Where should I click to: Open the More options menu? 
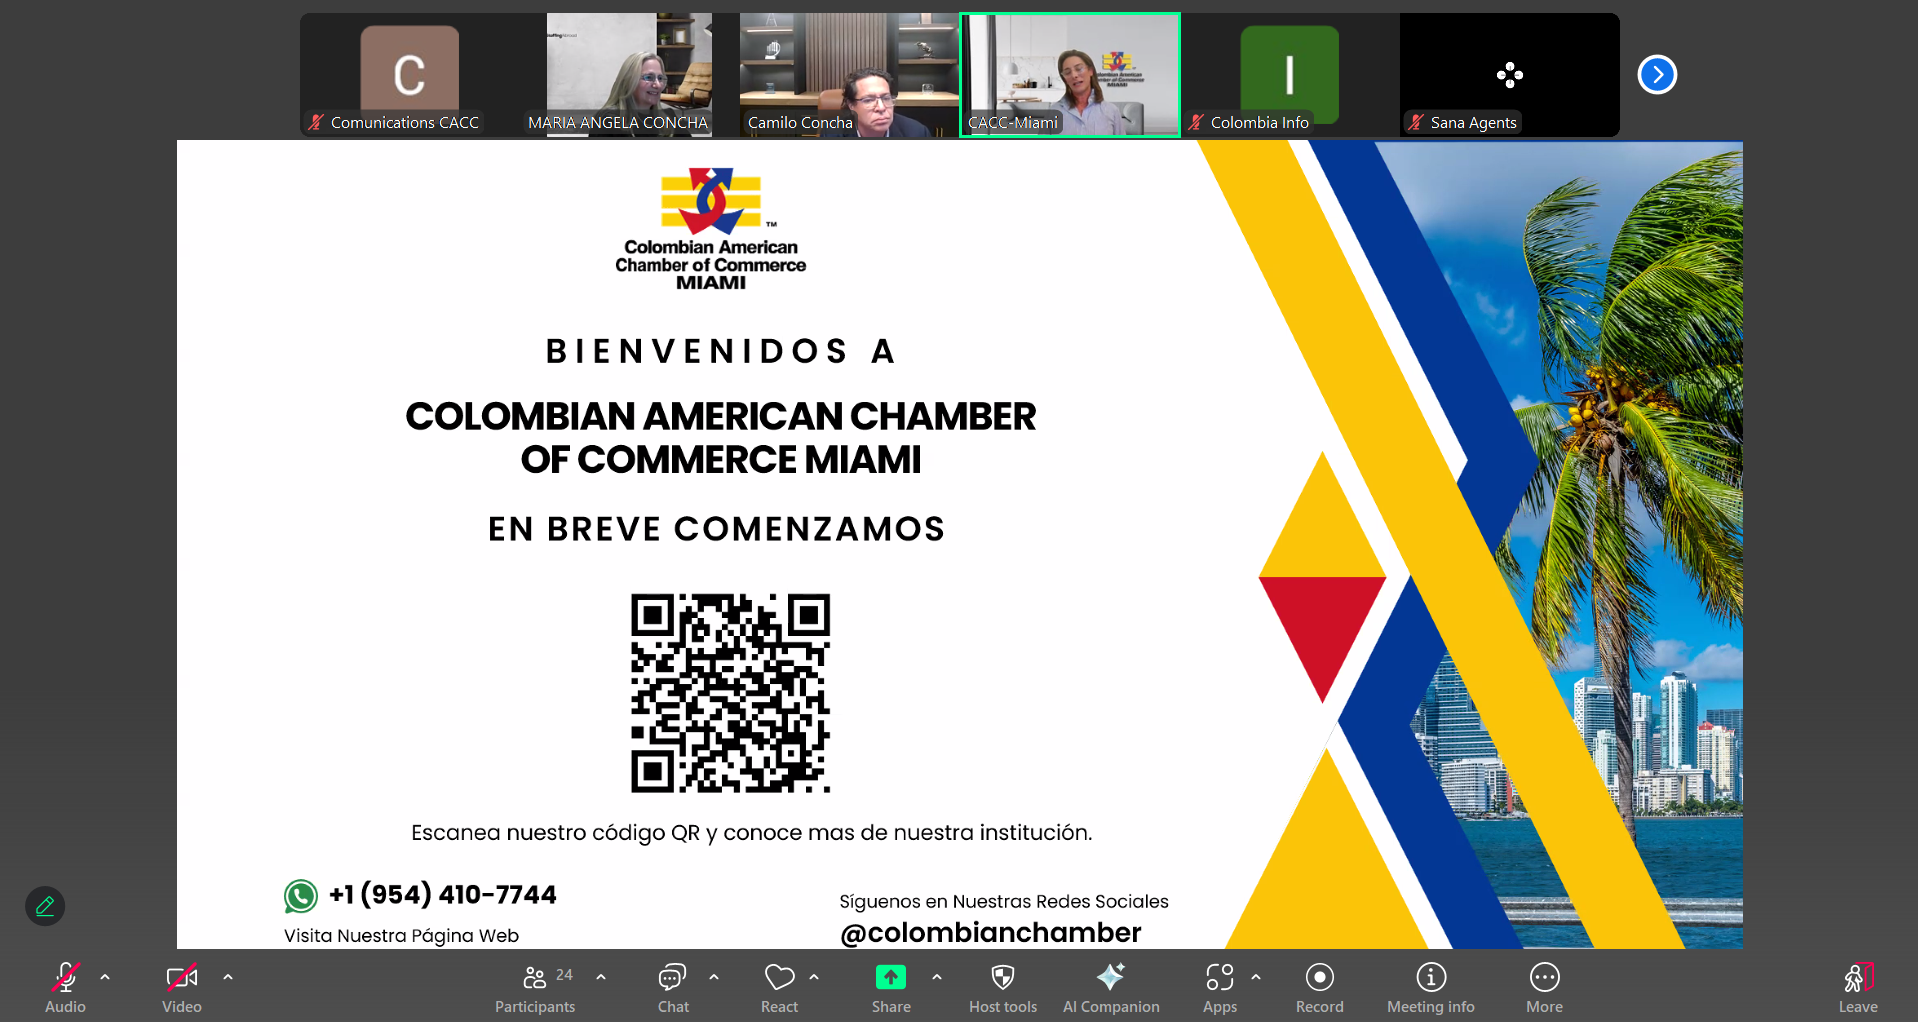click(x=1544, y=987)
